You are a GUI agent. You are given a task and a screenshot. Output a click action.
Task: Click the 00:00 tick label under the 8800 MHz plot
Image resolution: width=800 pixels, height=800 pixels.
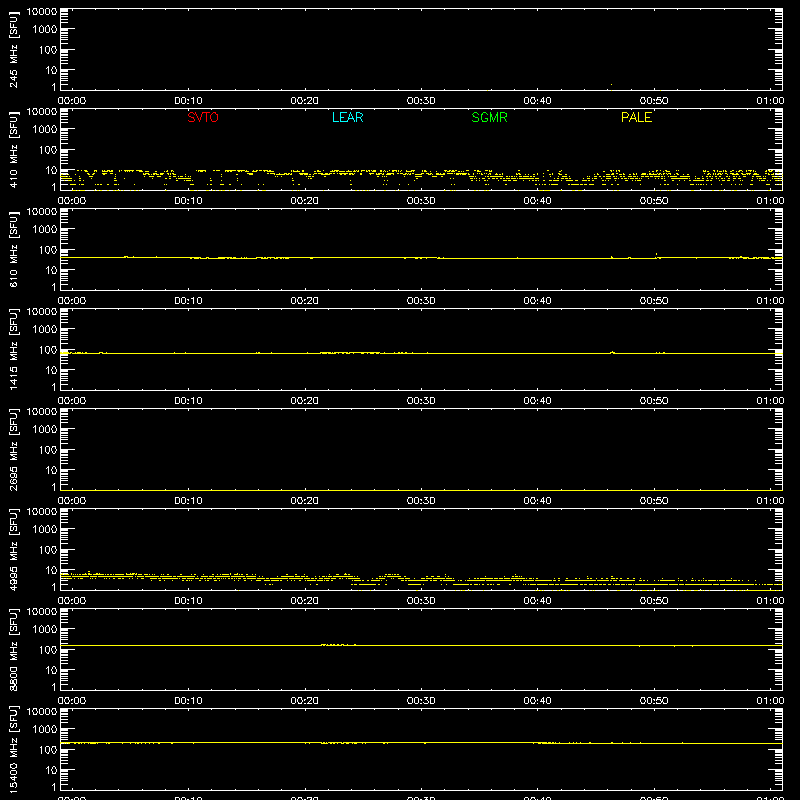tap(72, 701)
